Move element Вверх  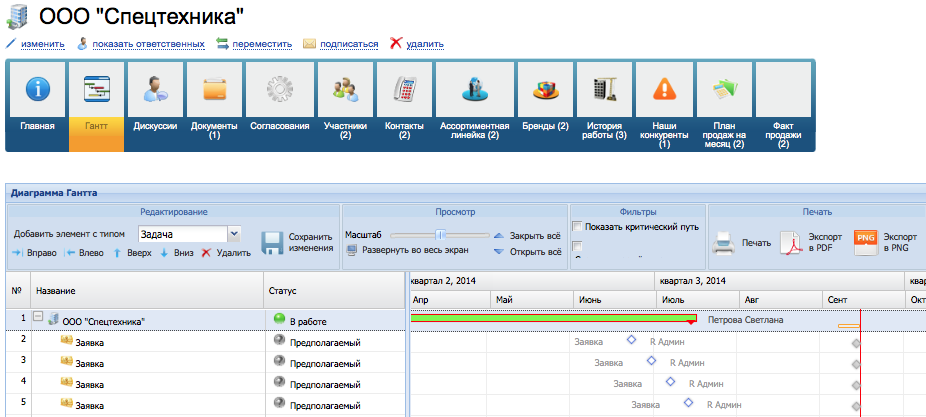132,253
